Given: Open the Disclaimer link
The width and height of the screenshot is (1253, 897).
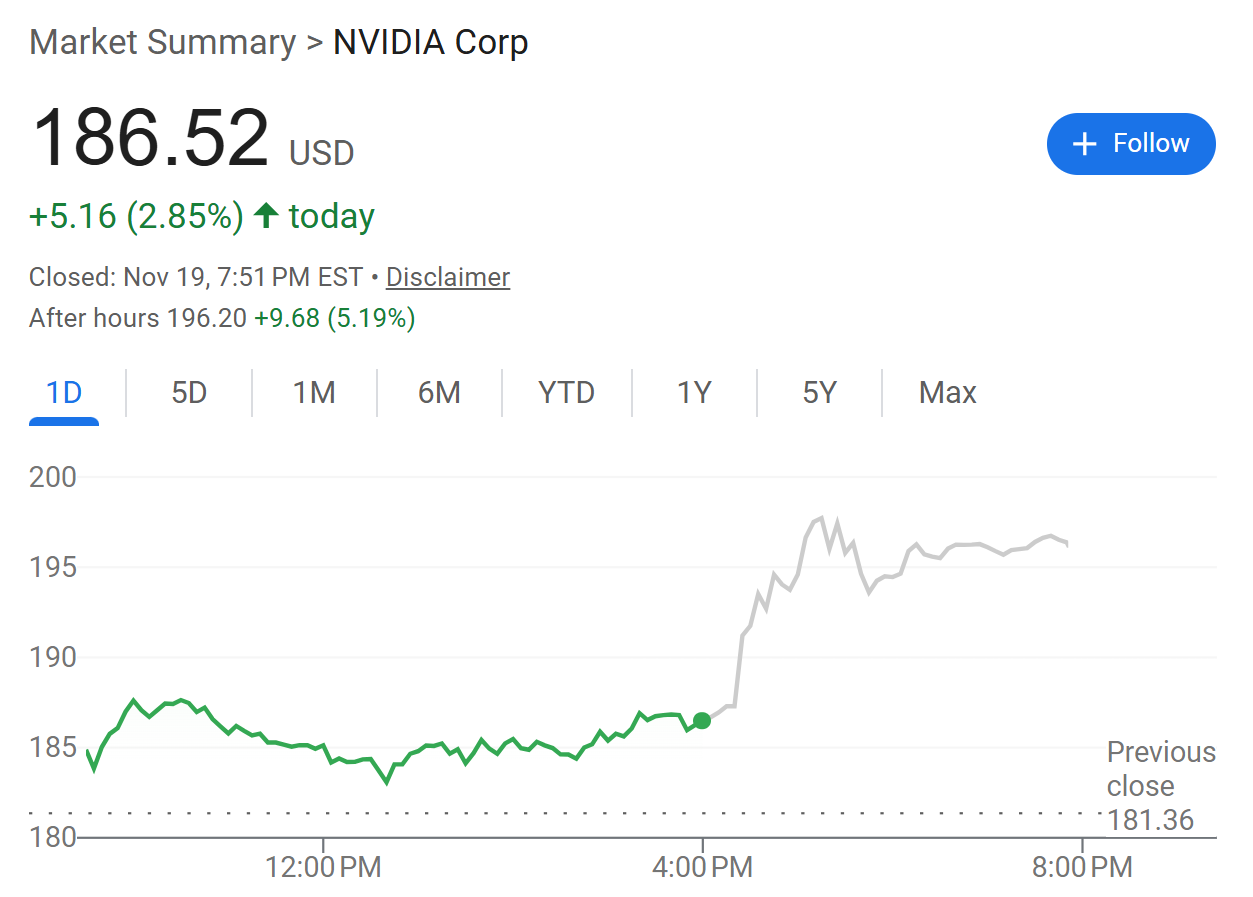Looking at the screenshot, I should 447,277.
